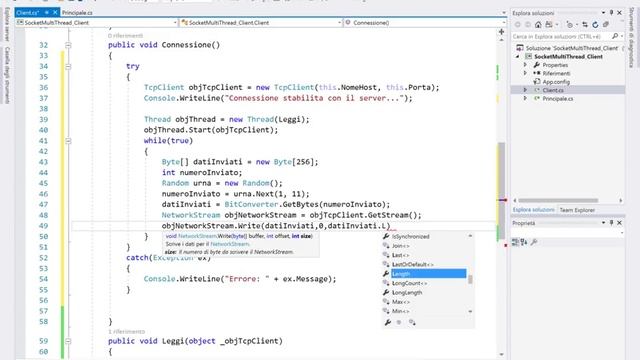Image resolution: width=640 pixels, height=360 pixels.
Task: Open Esplora soluzioni window options dropdown arrow
Action: [x=603, y=13]
